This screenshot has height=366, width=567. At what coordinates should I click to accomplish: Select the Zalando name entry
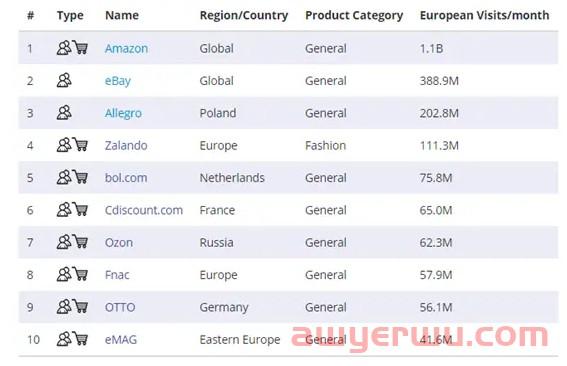point(126,145)
